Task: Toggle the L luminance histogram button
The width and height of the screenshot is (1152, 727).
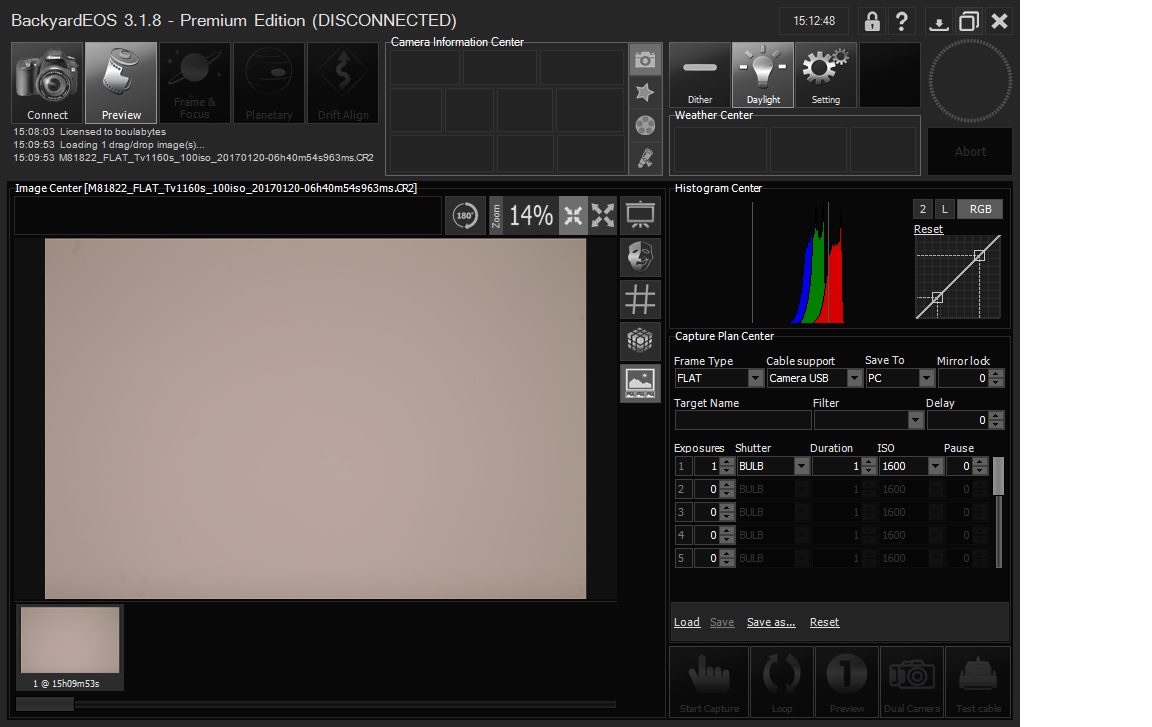Action: point(944,209)
